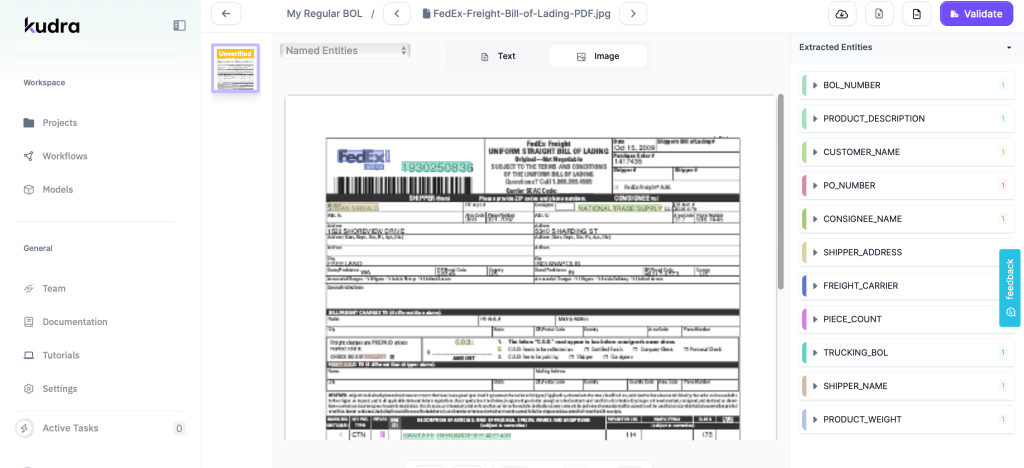Screen dimensions: 1024x468
Task: Switch to the Image view tab
Action: [597, 56]
